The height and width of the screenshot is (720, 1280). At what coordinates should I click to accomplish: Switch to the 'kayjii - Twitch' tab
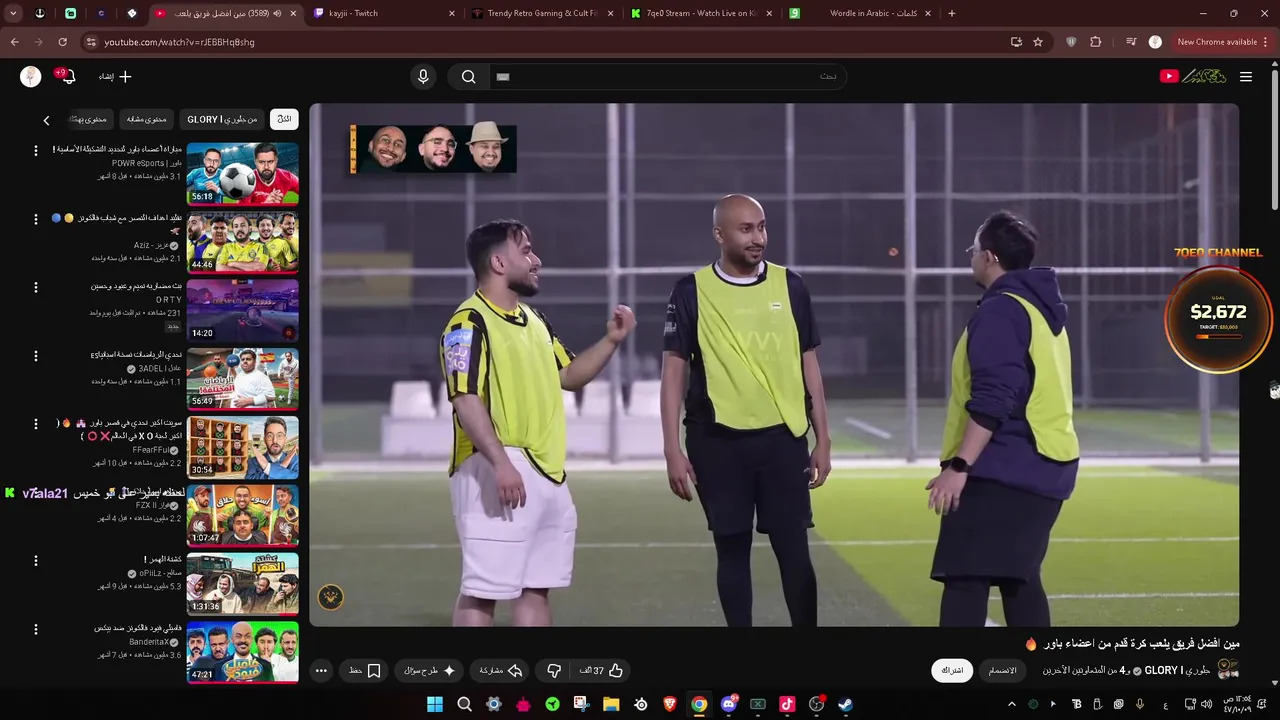[384, 13]
